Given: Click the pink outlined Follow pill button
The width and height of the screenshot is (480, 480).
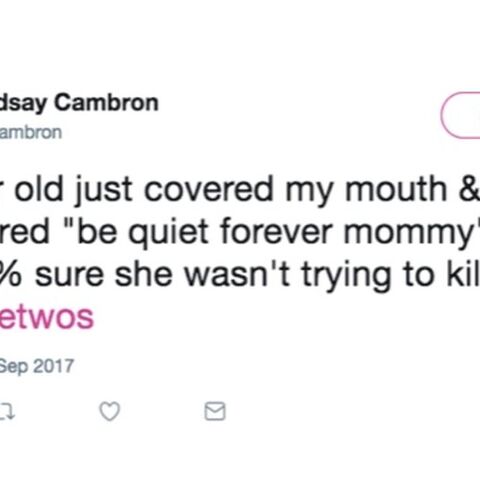Looking at the screenshot, I should point(460,115).
